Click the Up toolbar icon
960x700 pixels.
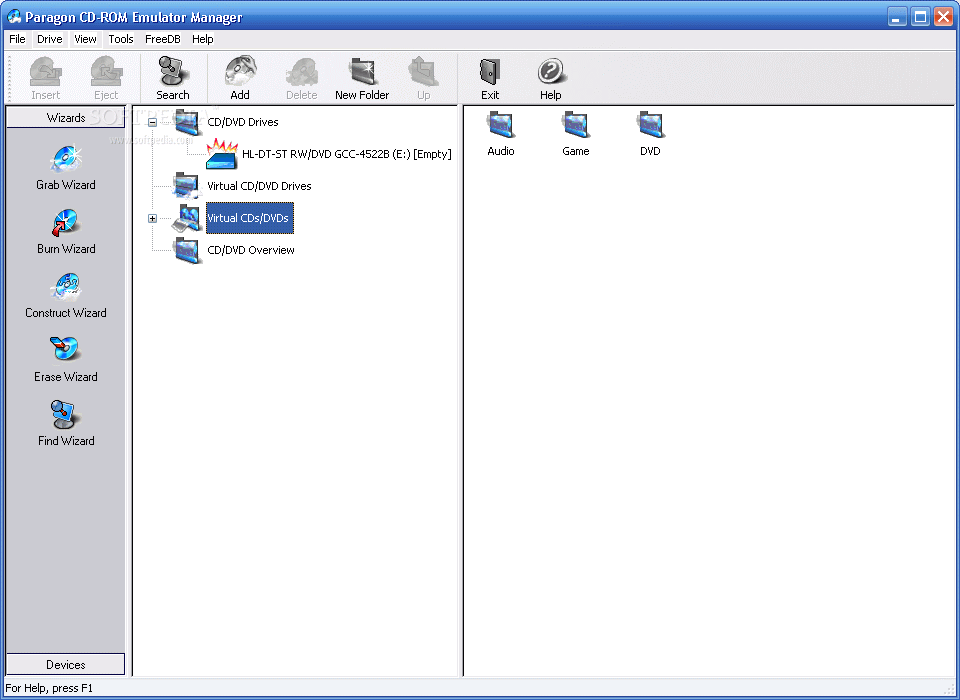click(x=424, y=72)
